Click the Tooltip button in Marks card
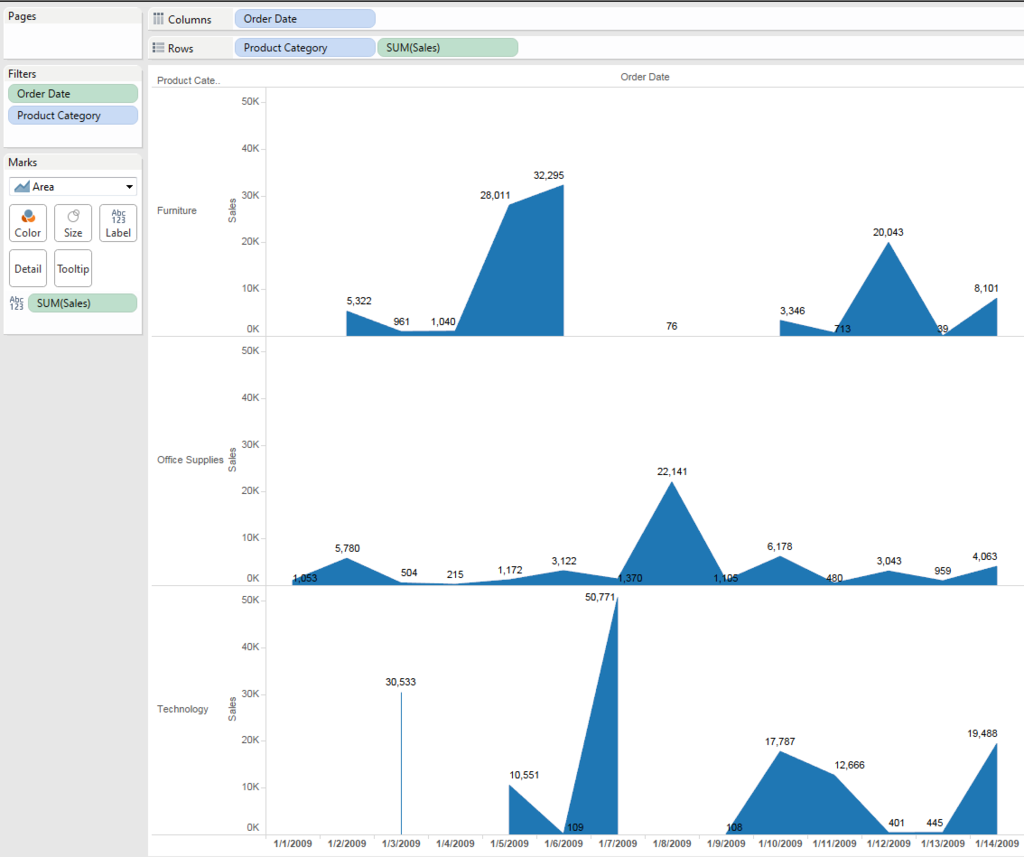1024x857 pixels. point(73,268)
